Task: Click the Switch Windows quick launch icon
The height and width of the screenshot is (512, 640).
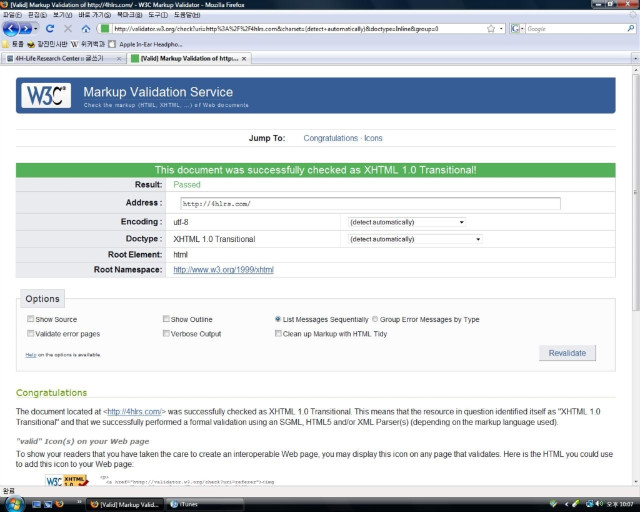Action: [48, 504]
